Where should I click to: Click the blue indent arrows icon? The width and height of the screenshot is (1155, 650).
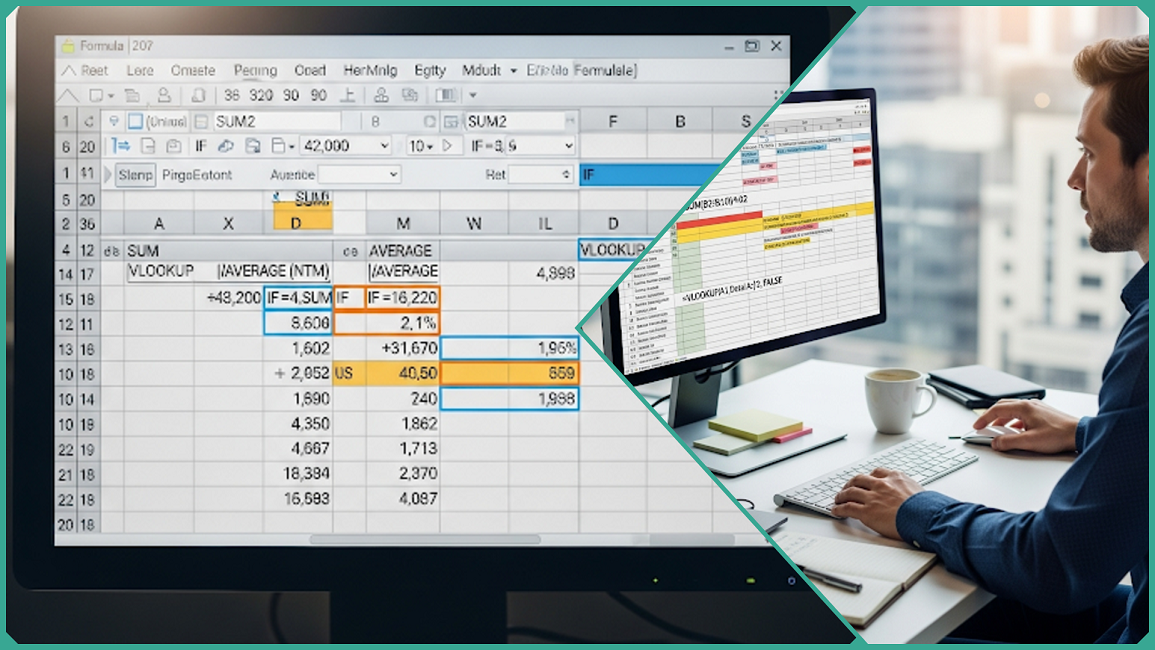(x=120, y=146)
